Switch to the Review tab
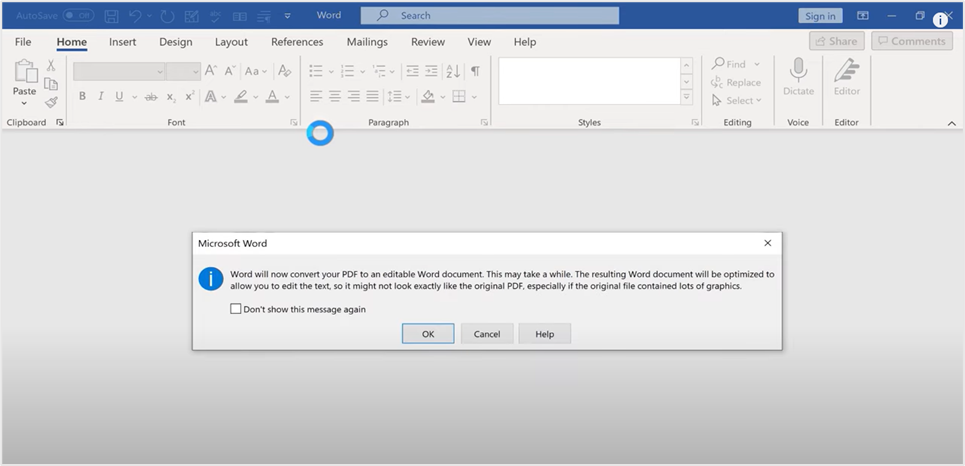This screenshot has width=965, height=466. pos(428,42)
